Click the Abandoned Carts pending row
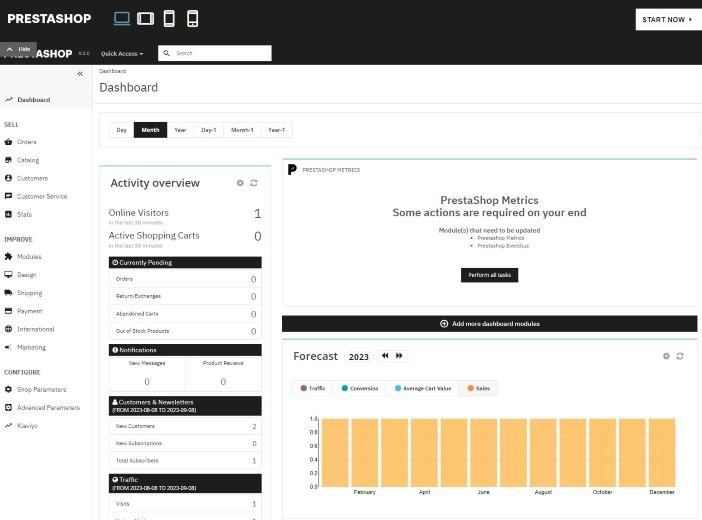Screen dimensions: 702x520 pos(185,314)
